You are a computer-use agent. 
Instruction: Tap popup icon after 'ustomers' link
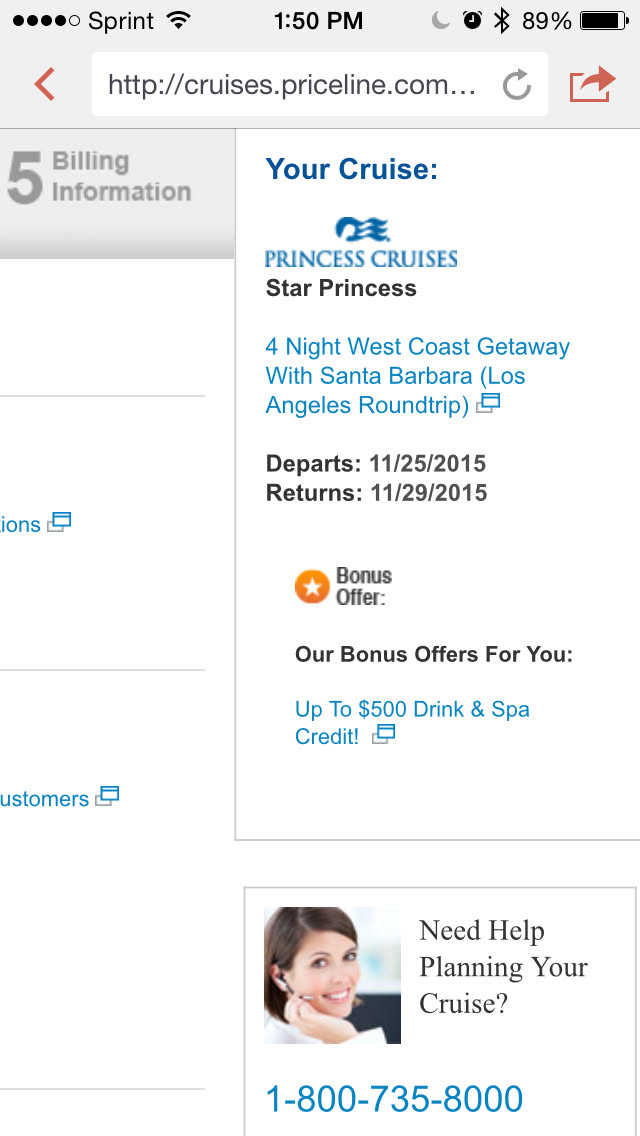pyautogui.click(x=107, y=797)
